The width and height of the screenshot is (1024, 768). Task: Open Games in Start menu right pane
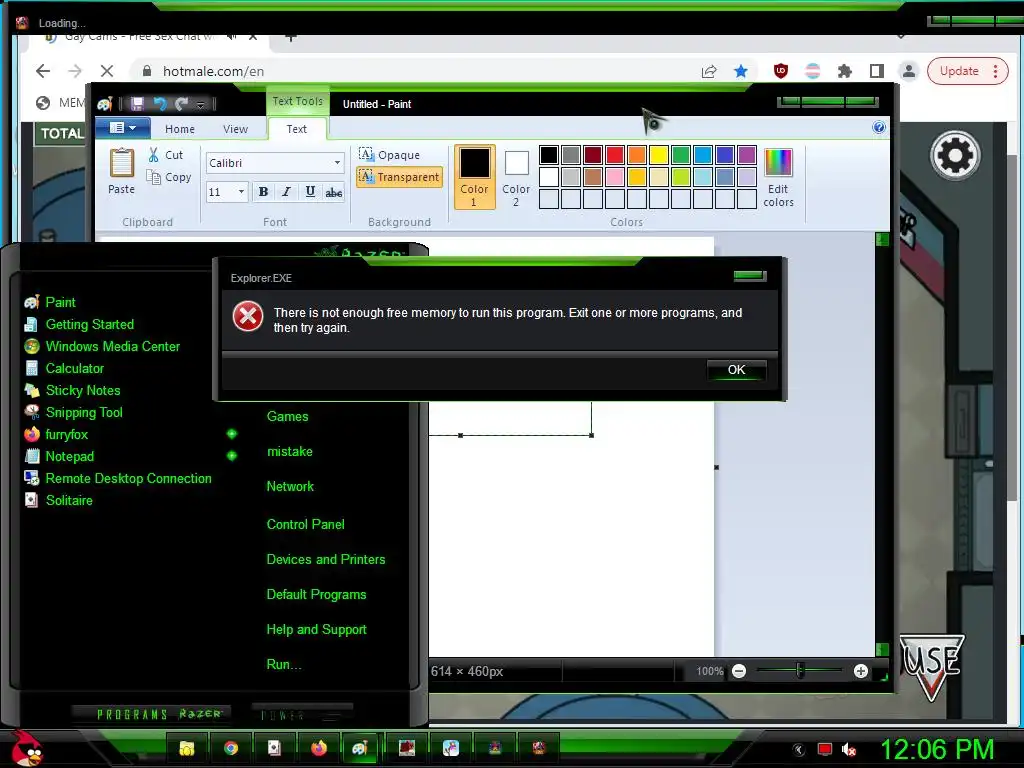coord(287,417)
